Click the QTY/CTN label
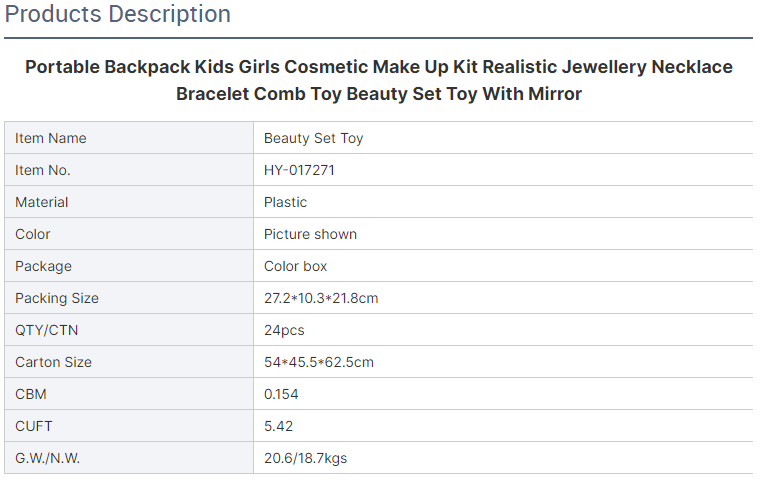The width and height of the screenshot is (766, 496). [x=46, y=330]
